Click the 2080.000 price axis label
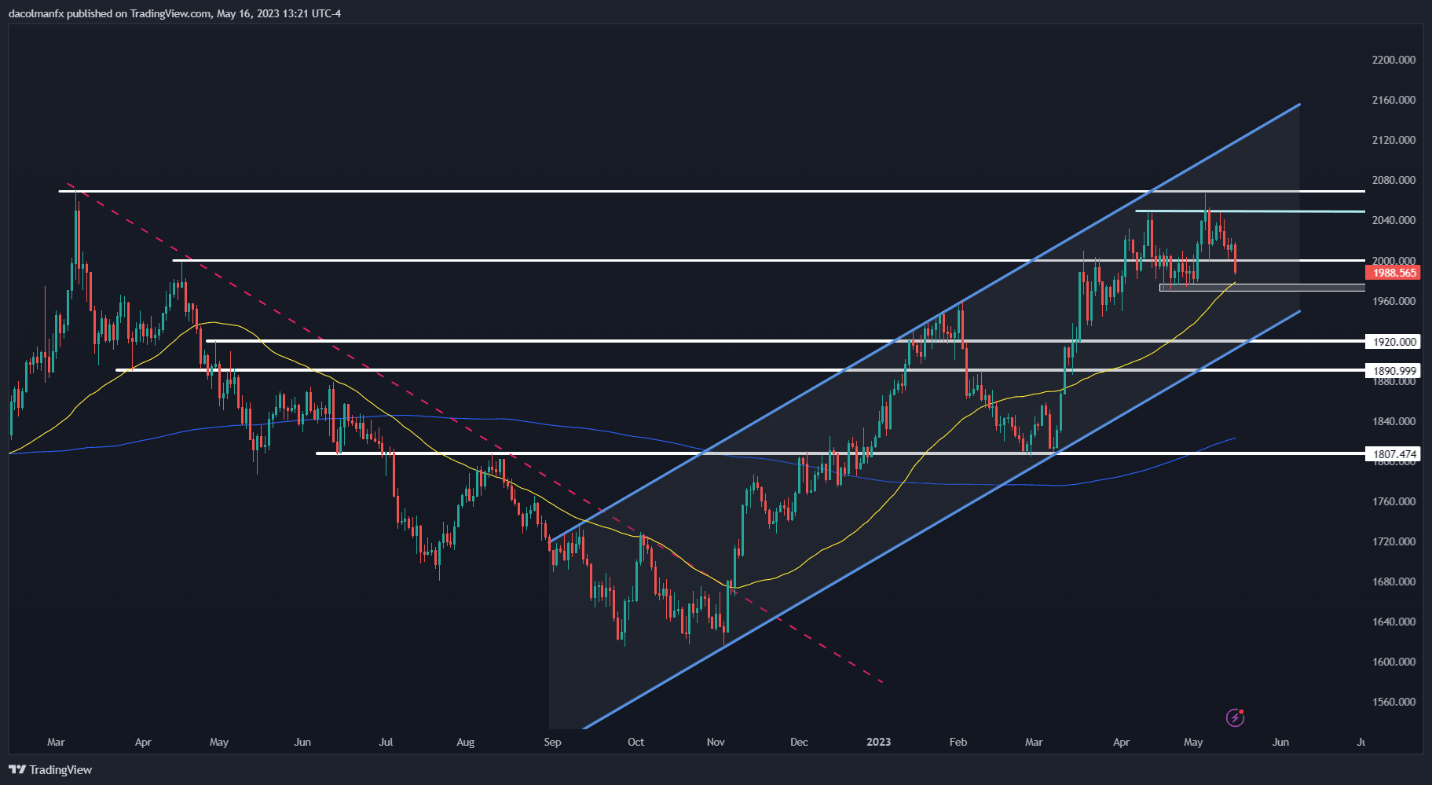The image size is (1432, 785). (x=1395, y=180)
